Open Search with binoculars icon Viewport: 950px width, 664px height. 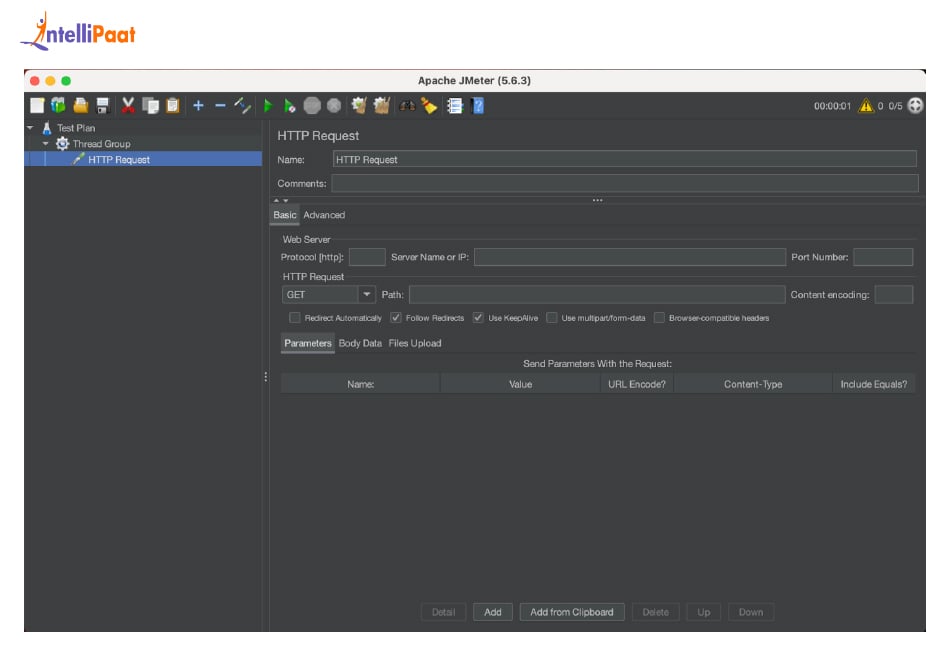(407, 105)
